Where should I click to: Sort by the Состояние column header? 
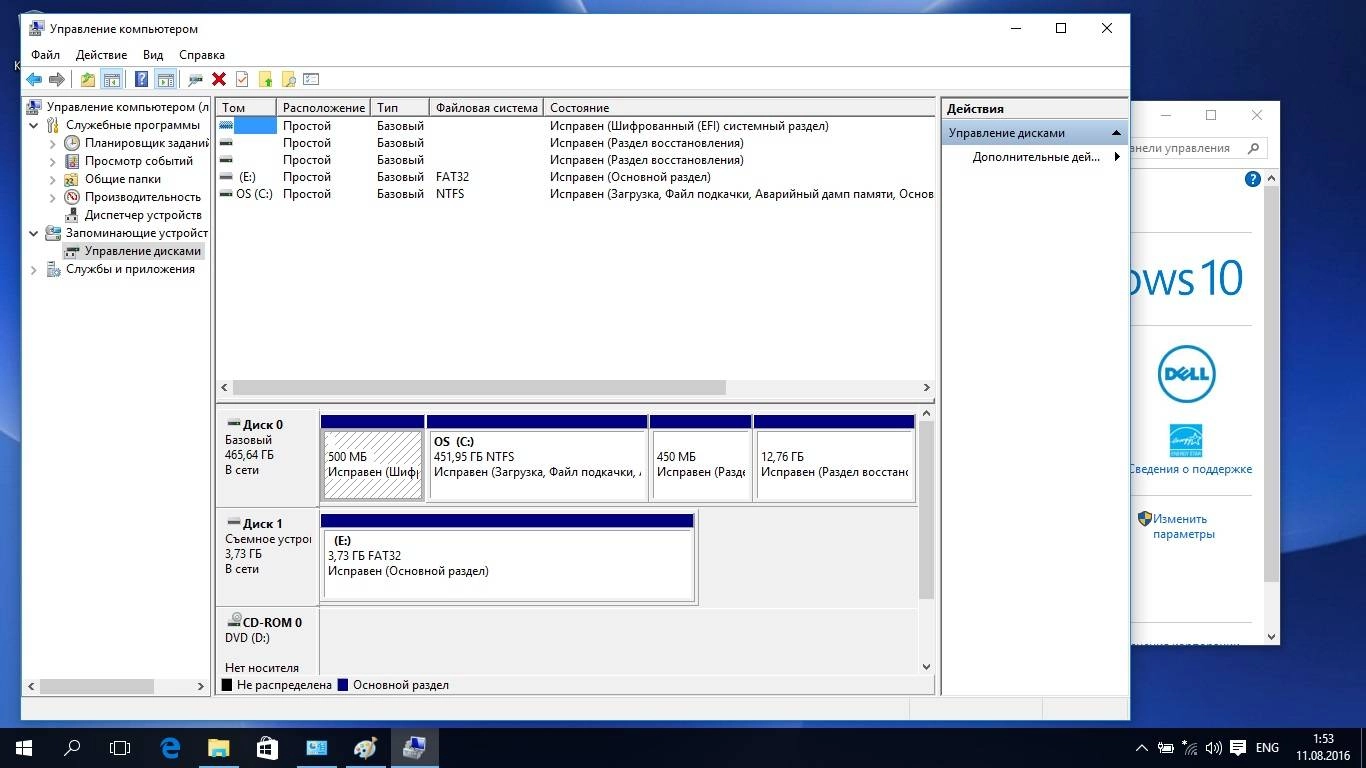[739, 107]
